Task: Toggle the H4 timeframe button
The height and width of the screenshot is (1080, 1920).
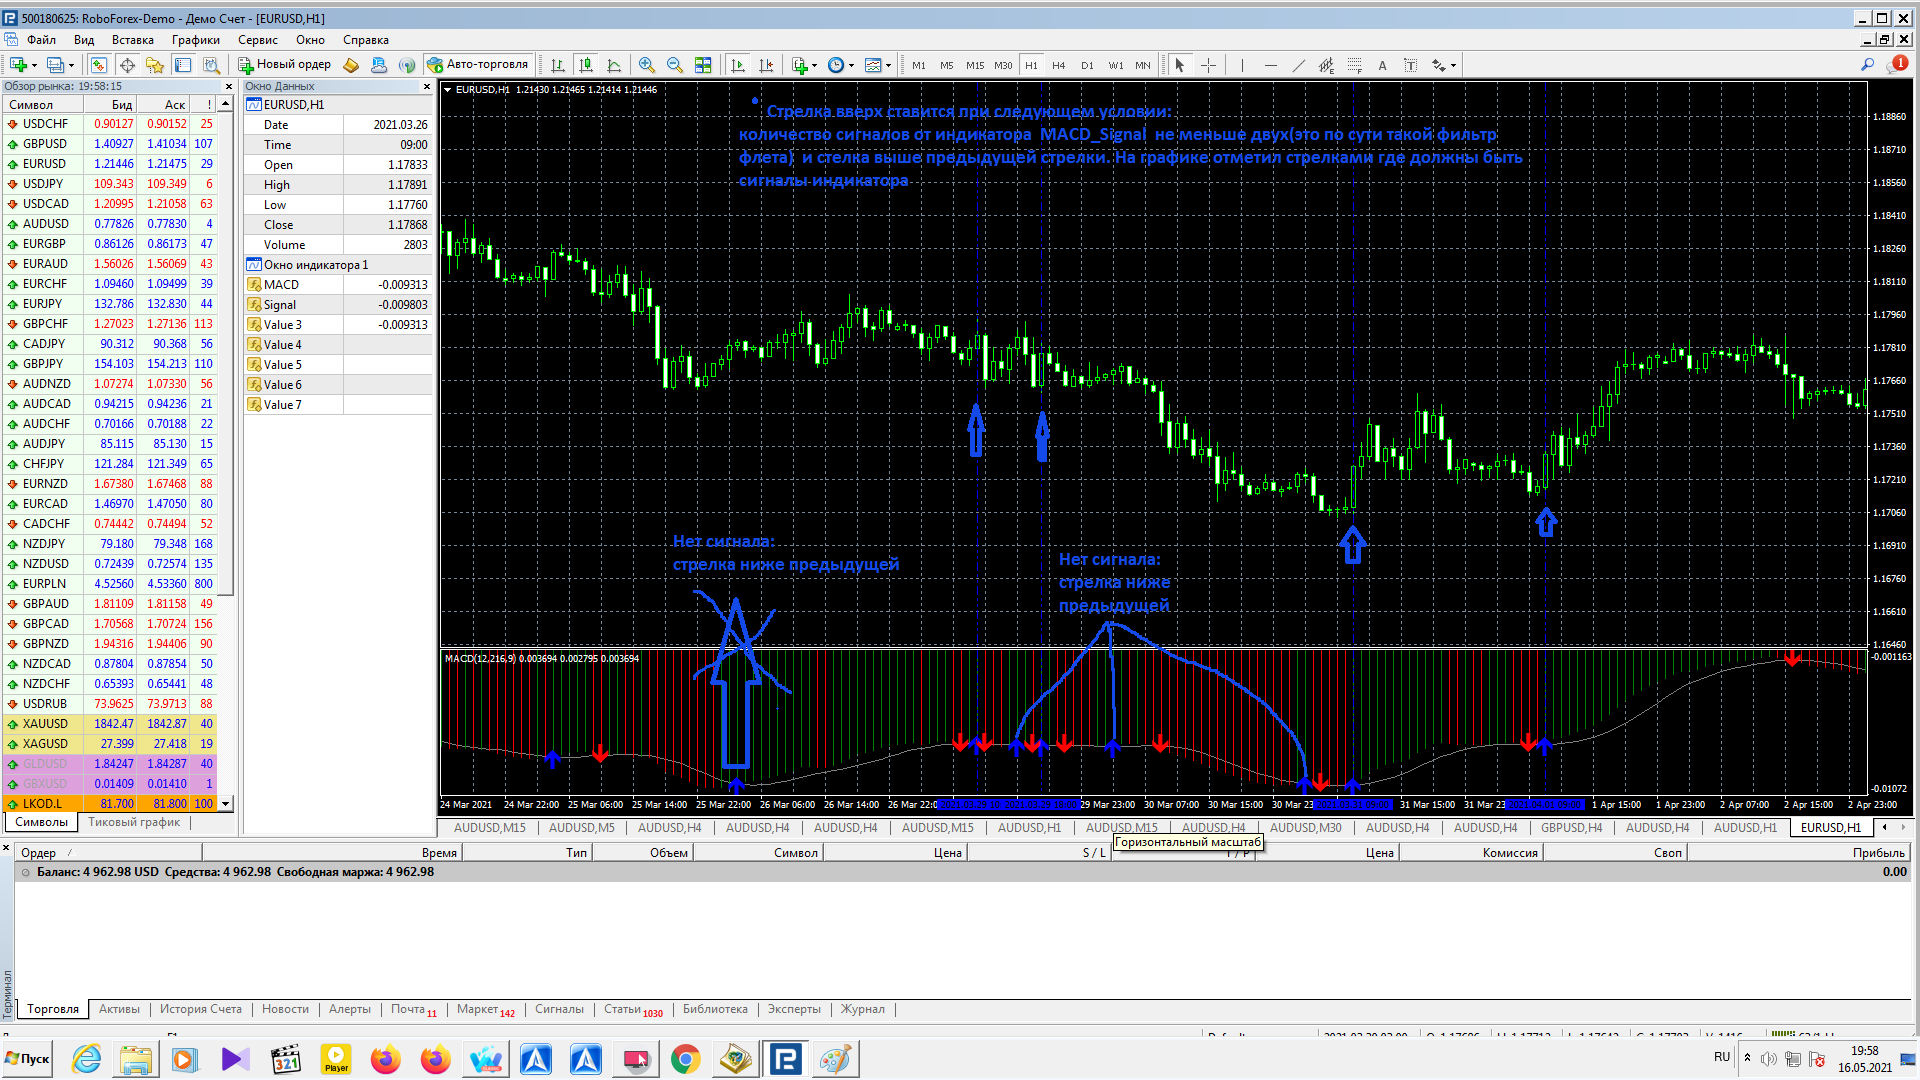Action: 1058,65
